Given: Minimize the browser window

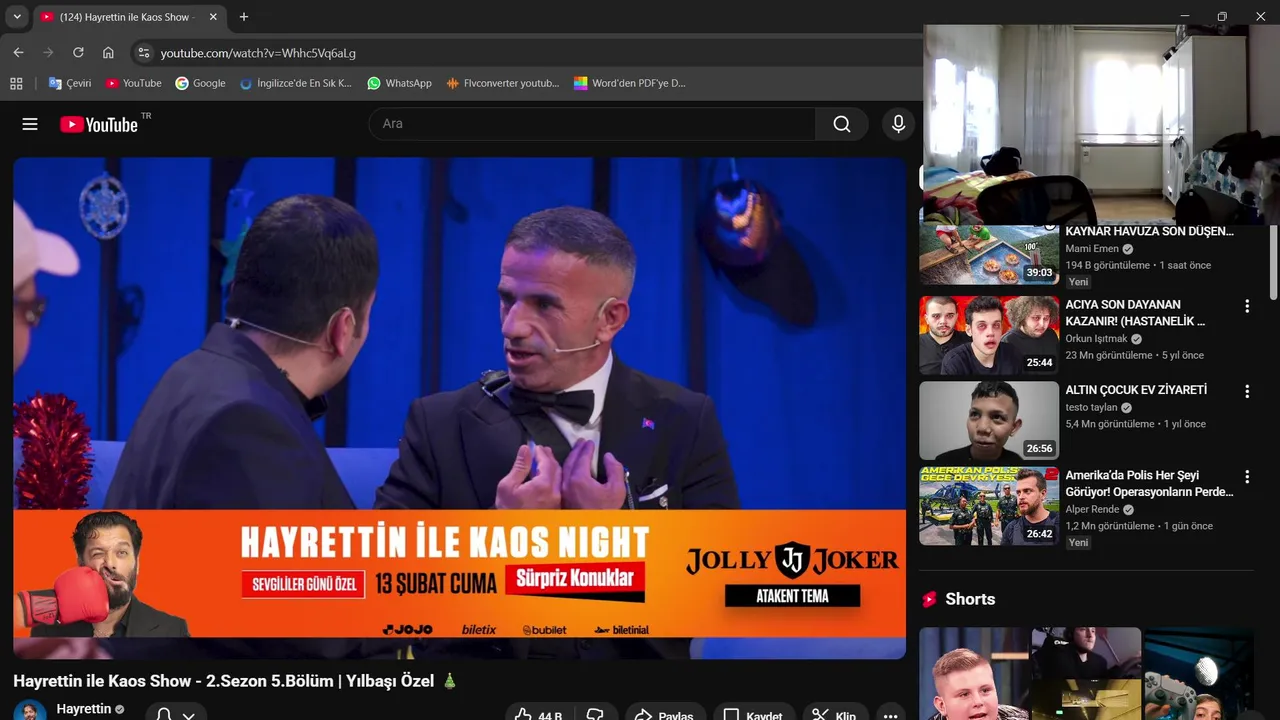Looking at the screenshot, I should coord(1185,16).
